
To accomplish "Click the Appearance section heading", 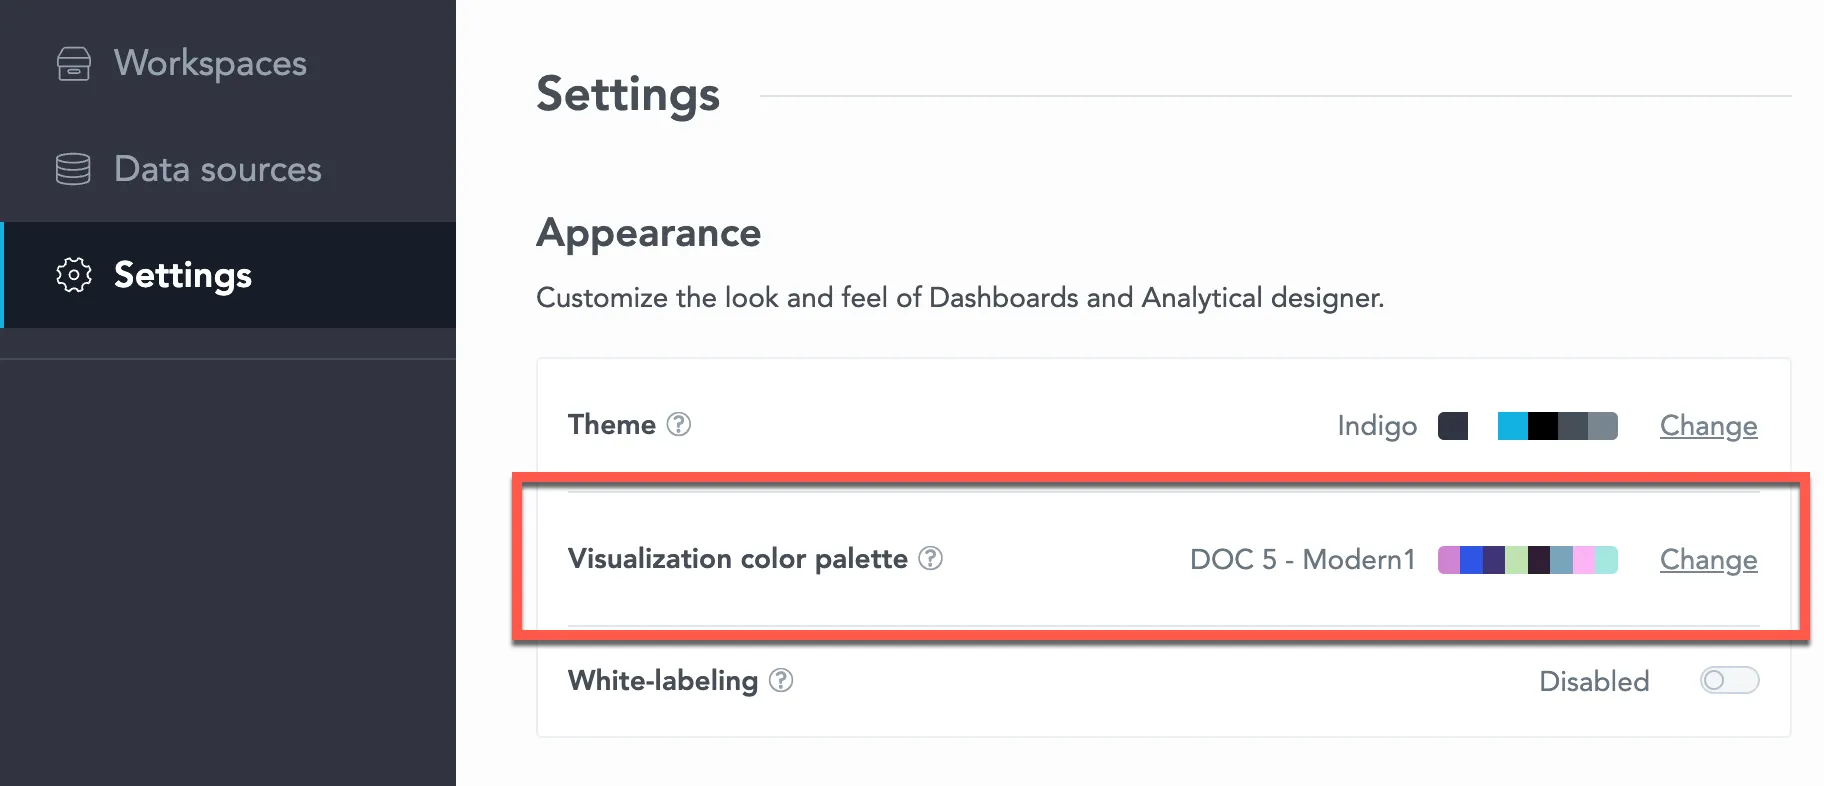I will pos(648,232).
